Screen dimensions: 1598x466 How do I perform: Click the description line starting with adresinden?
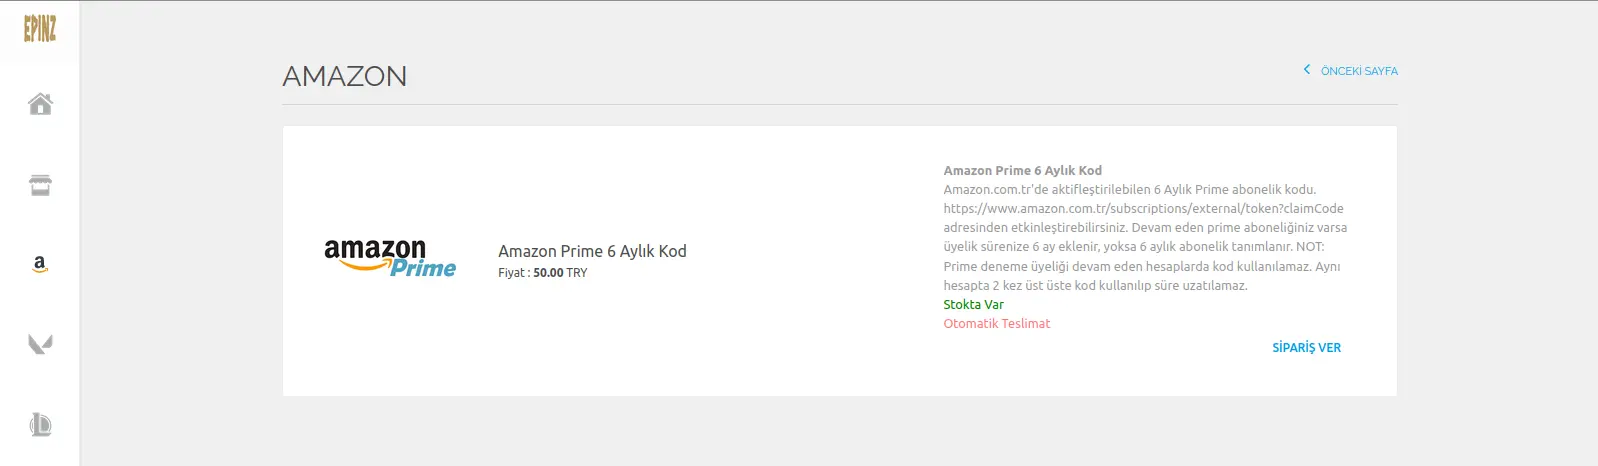1145,227
